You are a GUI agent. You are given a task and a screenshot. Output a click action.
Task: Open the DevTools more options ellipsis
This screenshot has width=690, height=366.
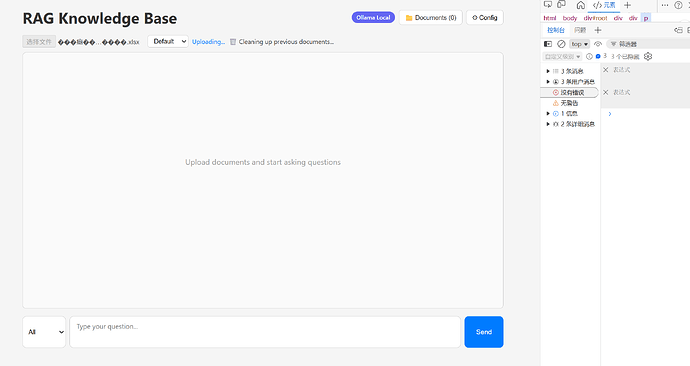pos(665,5)
